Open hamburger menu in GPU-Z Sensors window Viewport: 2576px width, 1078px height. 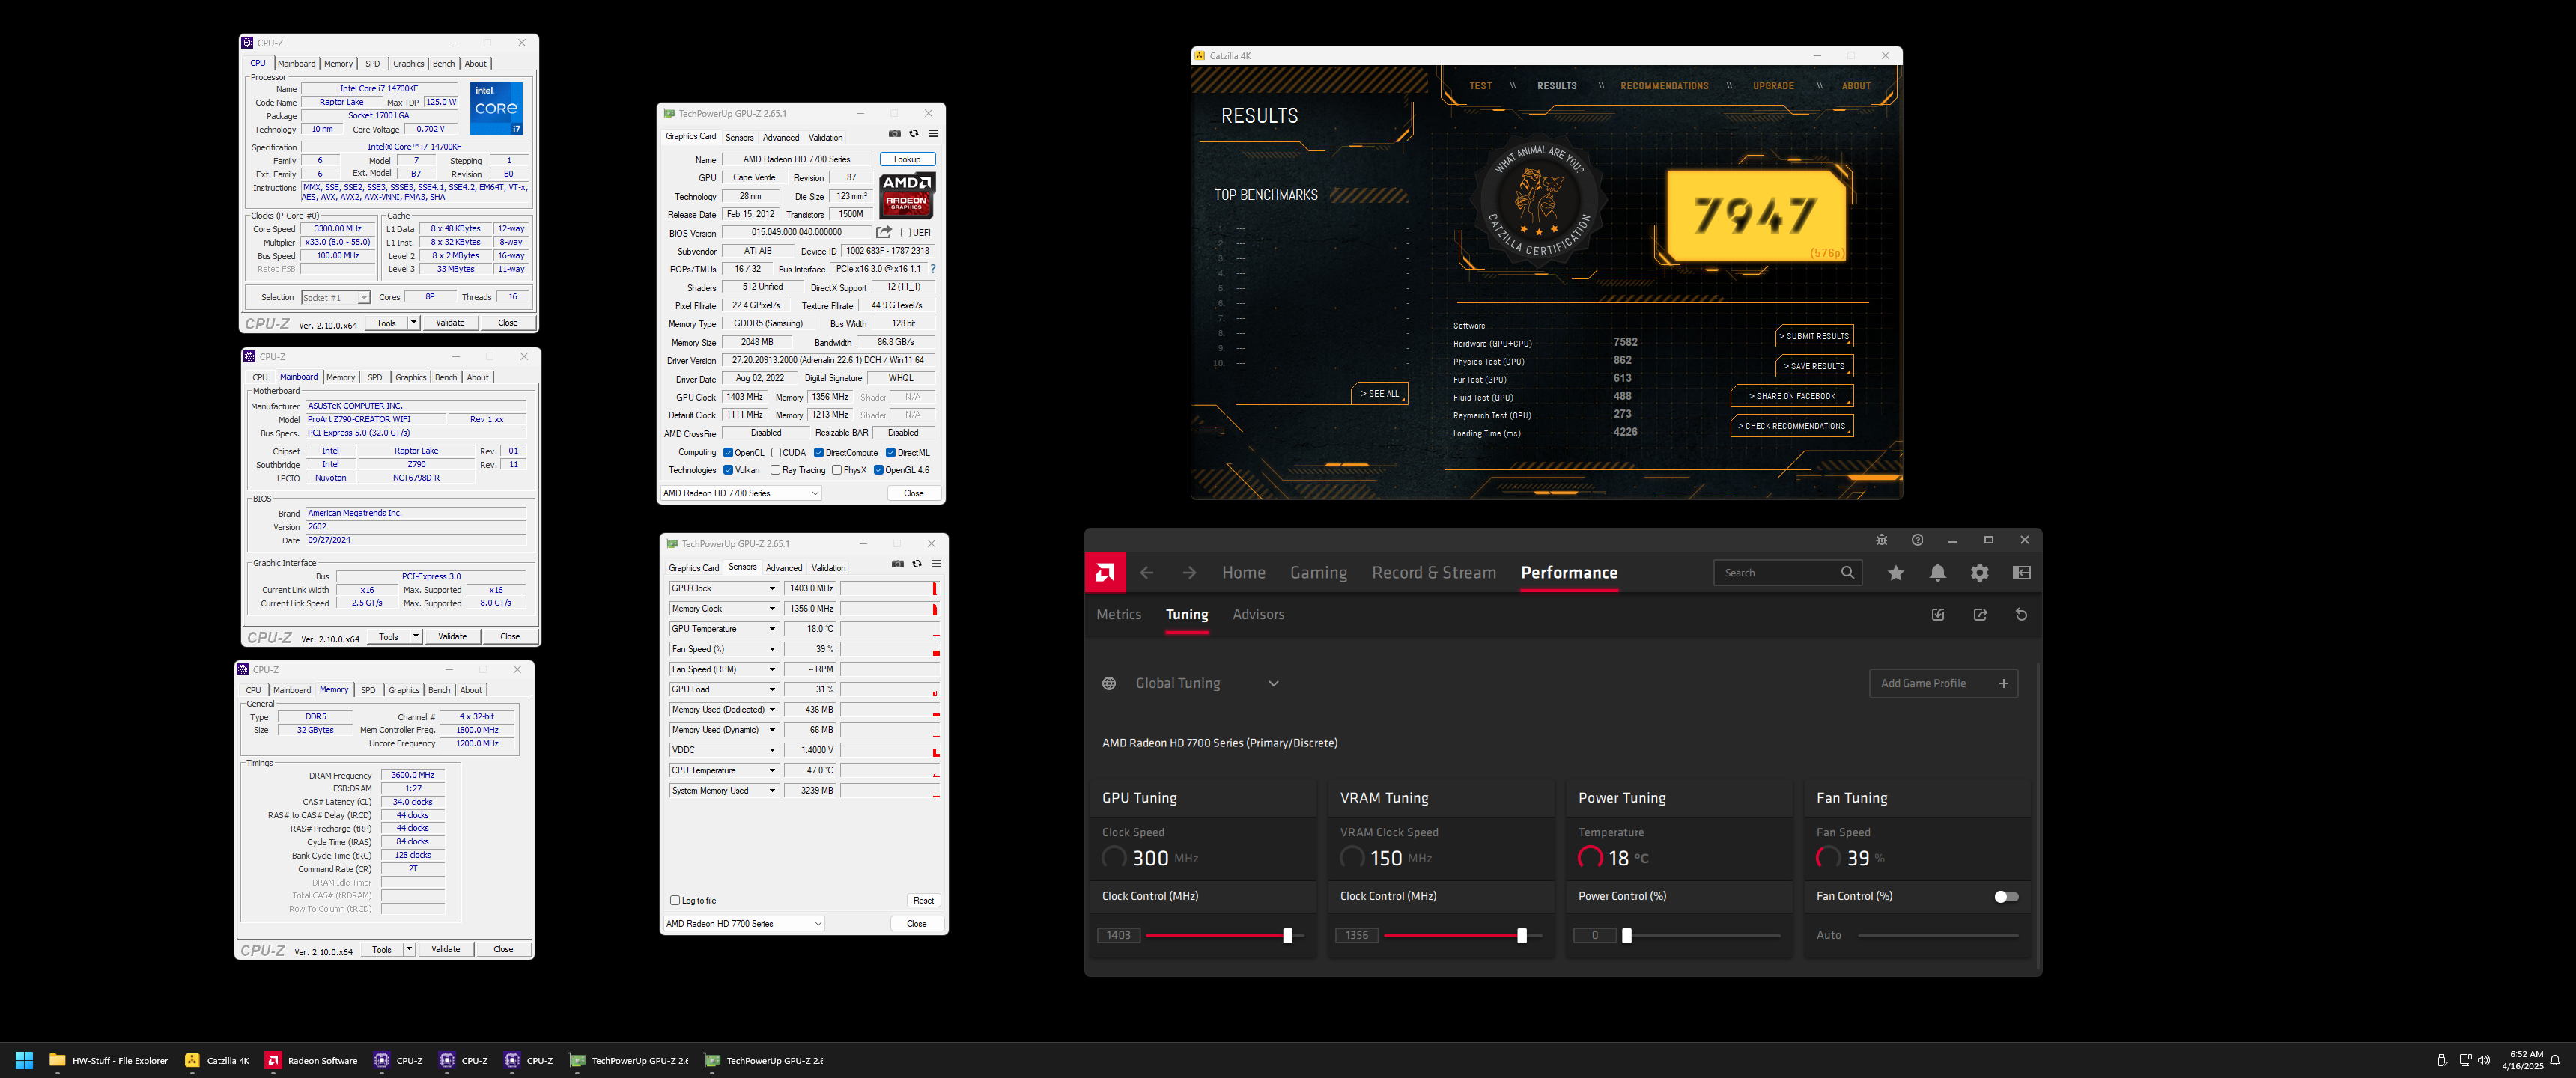pos(936,564)
